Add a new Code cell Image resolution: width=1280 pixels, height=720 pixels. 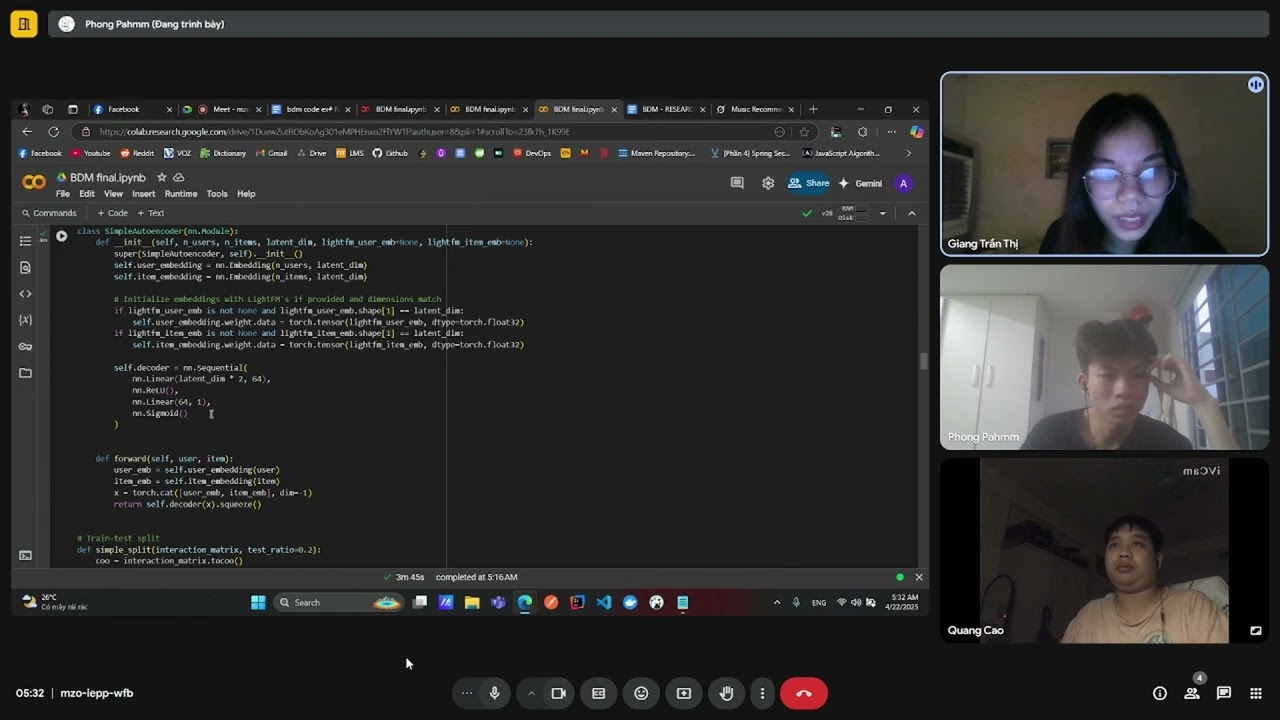click(x=112, y=213)
